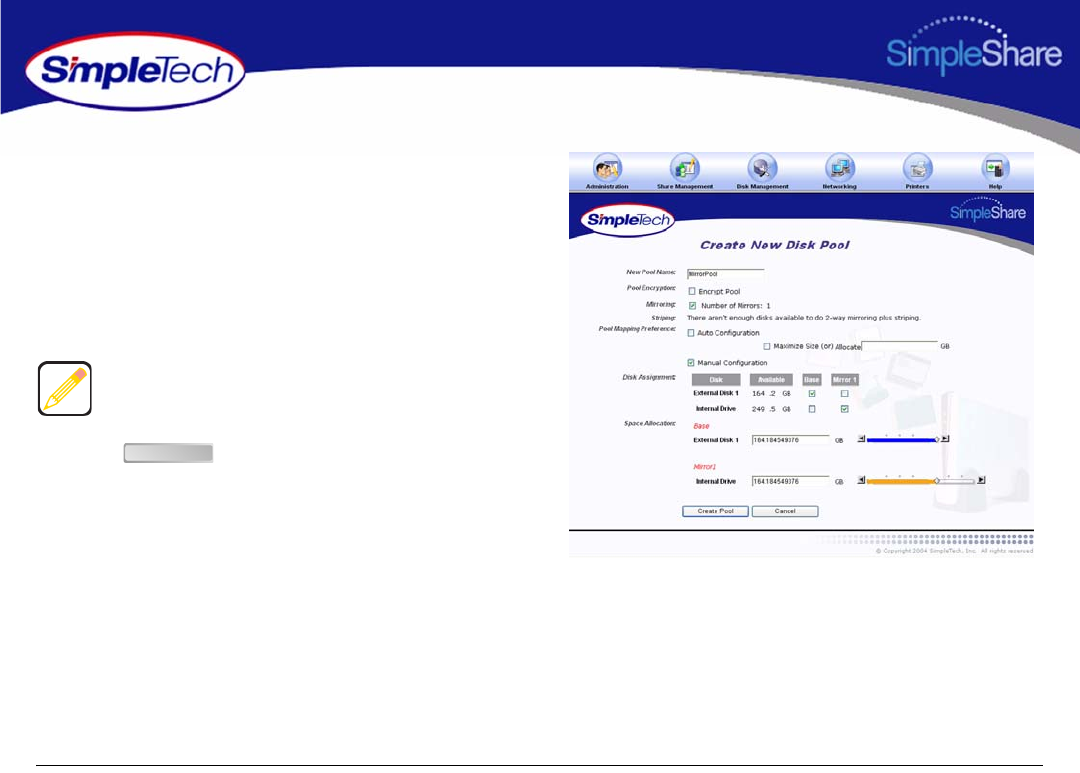Check the Auto Configuration option
Viewport: 1080px width, 773px height.
click(691, 333)
